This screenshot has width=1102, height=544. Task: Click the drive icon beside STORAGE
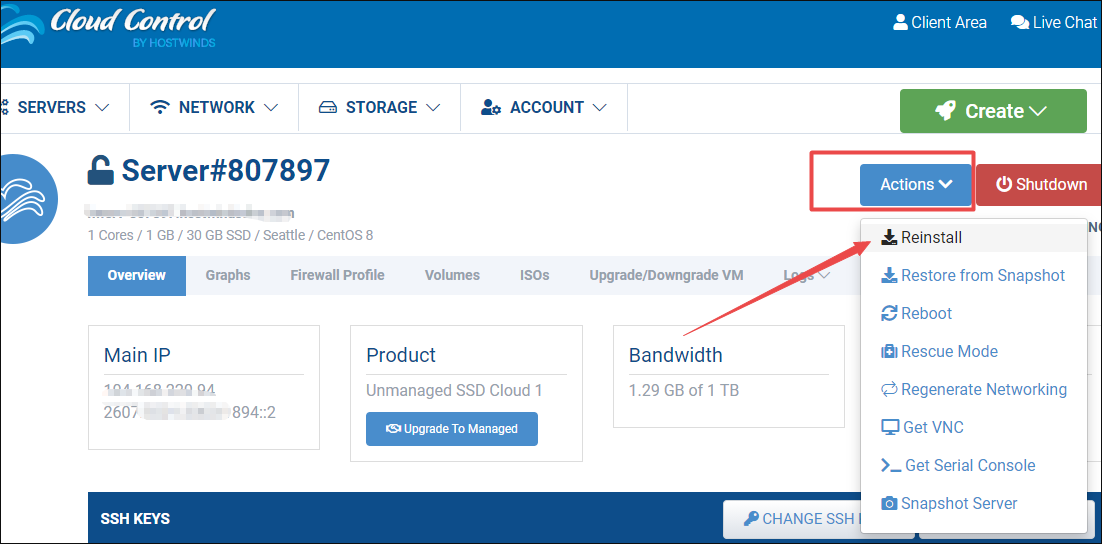(x=328, y=108)
